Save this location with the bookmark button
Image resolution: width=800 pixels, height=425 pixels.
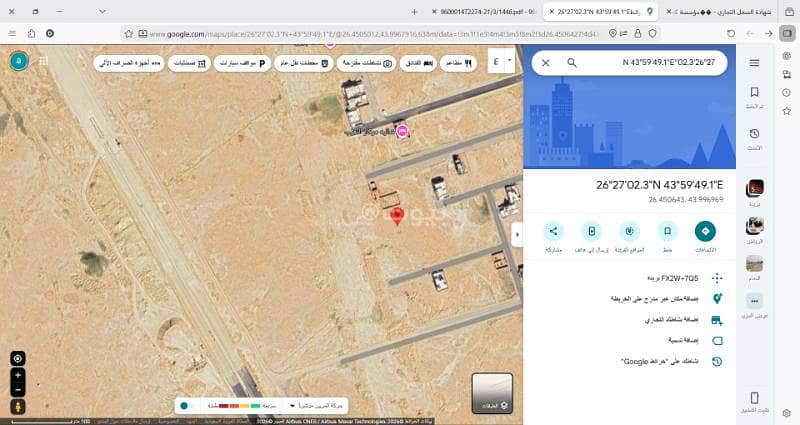click(x=667, y=231)
